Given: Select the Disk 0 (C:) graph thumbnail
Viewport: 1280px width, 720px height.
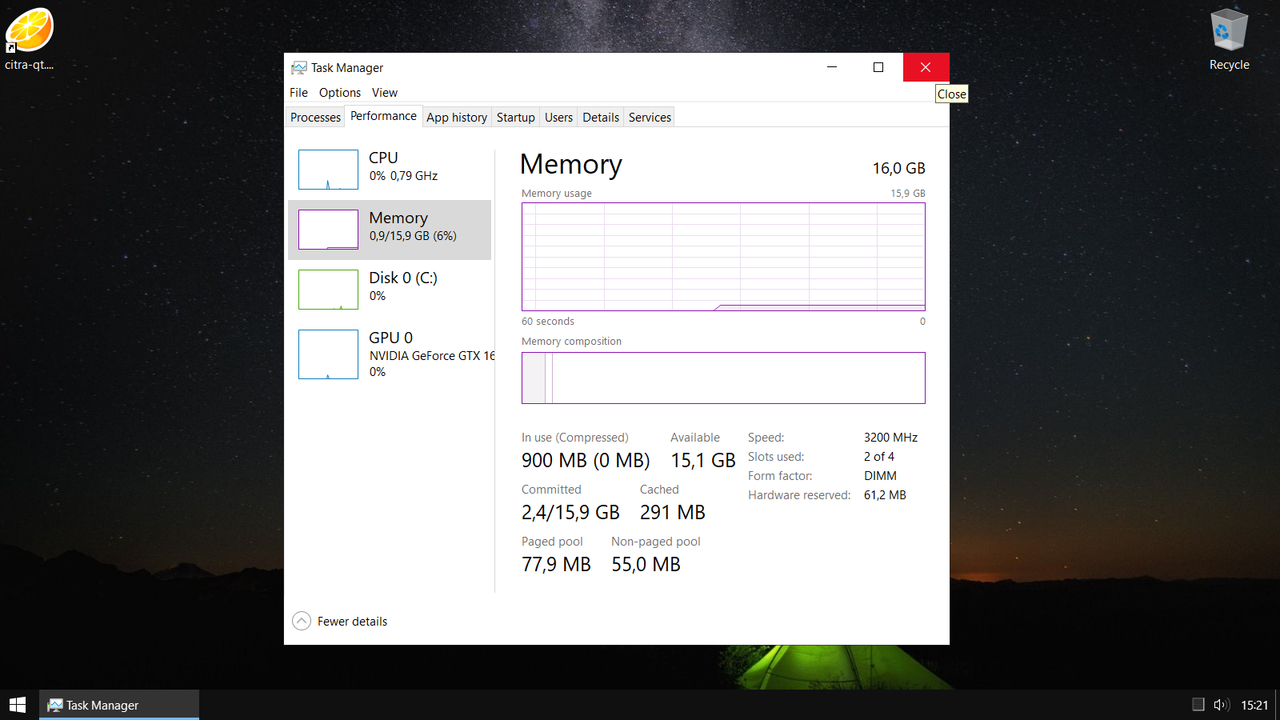Looking at the screenshot, I should coord(328,290).
